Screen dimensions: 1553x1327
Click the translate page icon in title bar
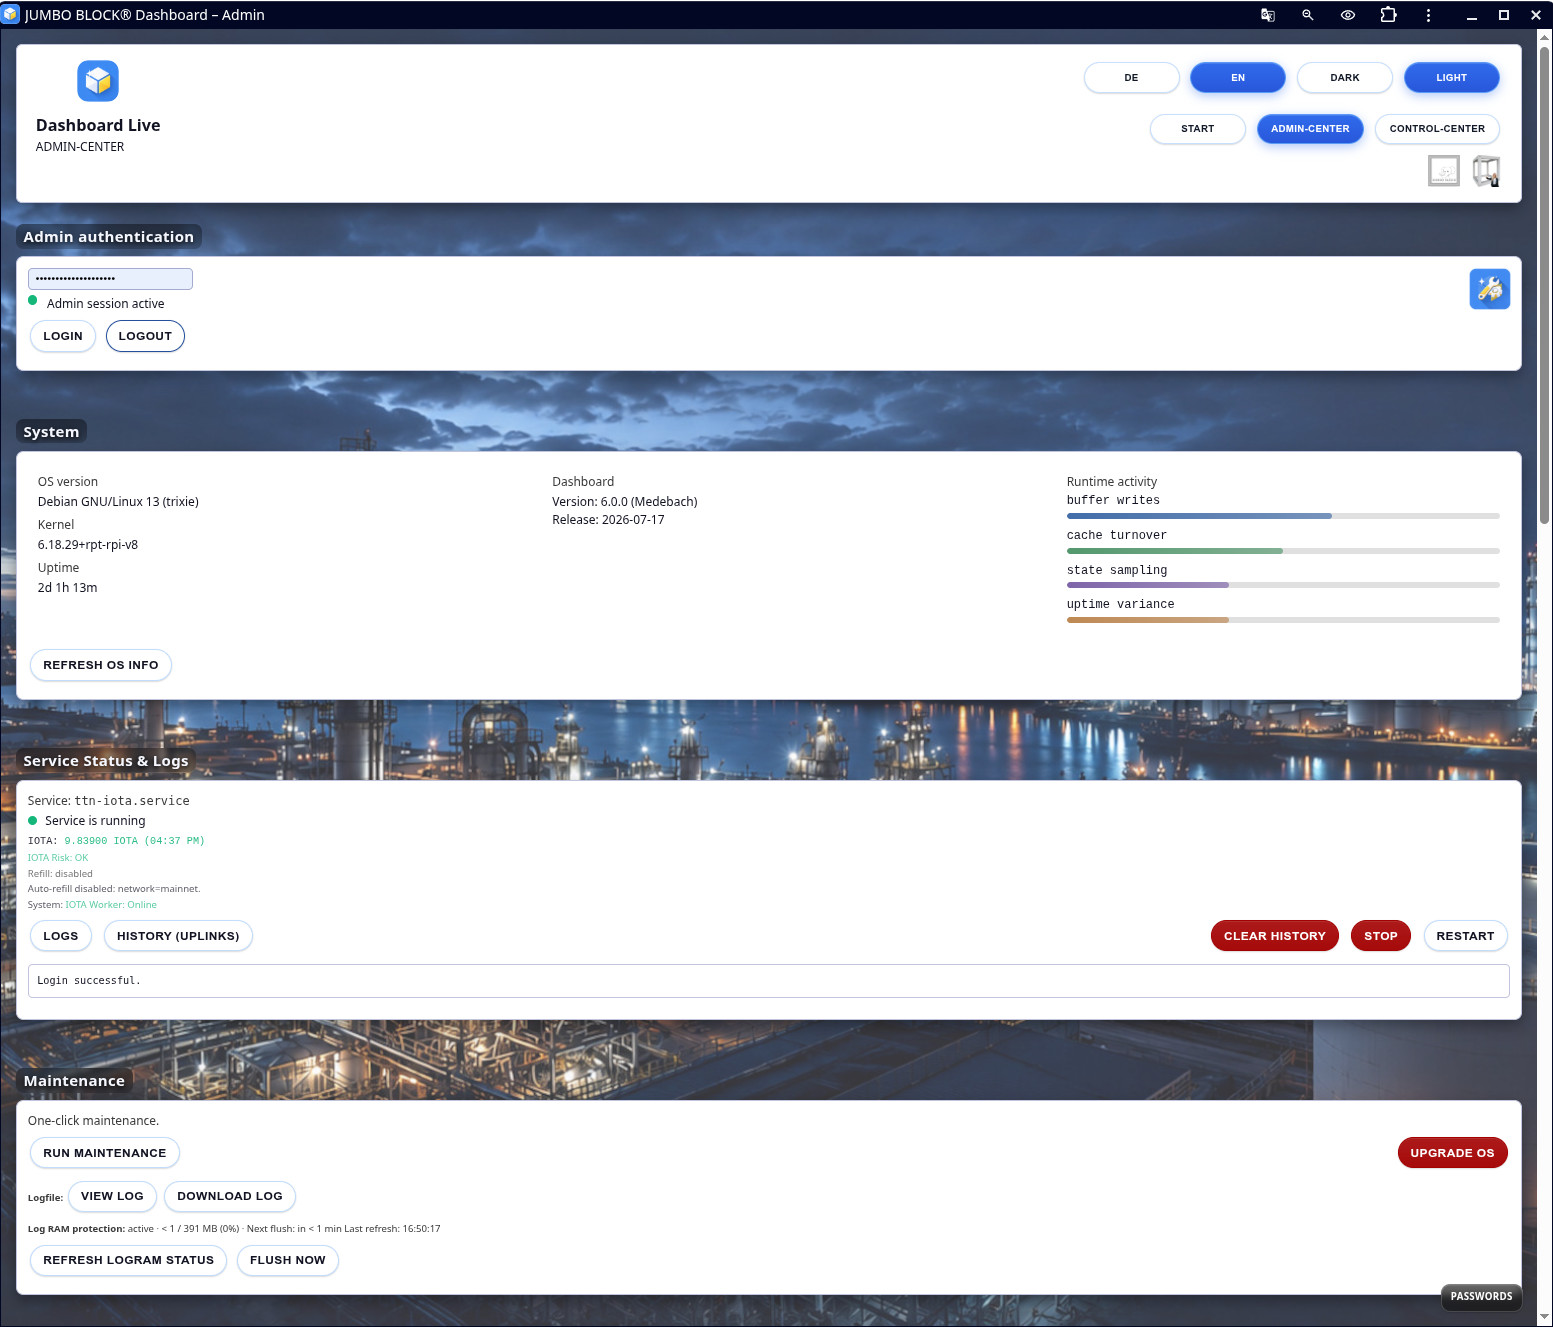(x=1267, y=15)
